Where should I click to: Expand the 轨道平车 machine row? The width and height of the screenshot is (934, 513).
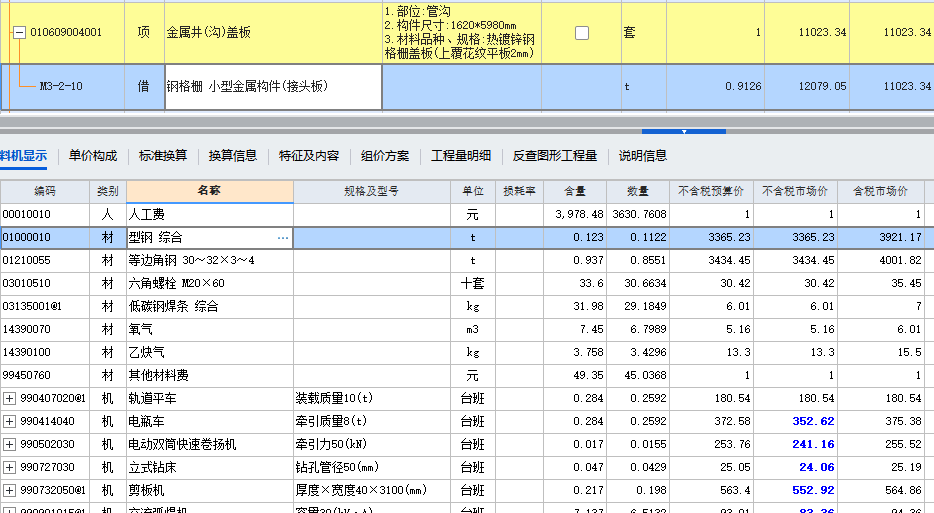(10, 399)
